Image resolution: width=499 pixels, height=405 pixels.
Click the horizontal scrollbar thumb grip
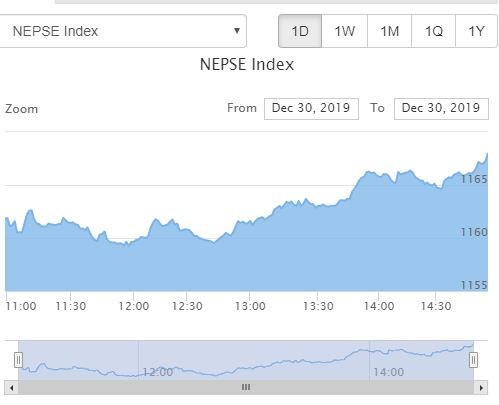coord(246,387)
